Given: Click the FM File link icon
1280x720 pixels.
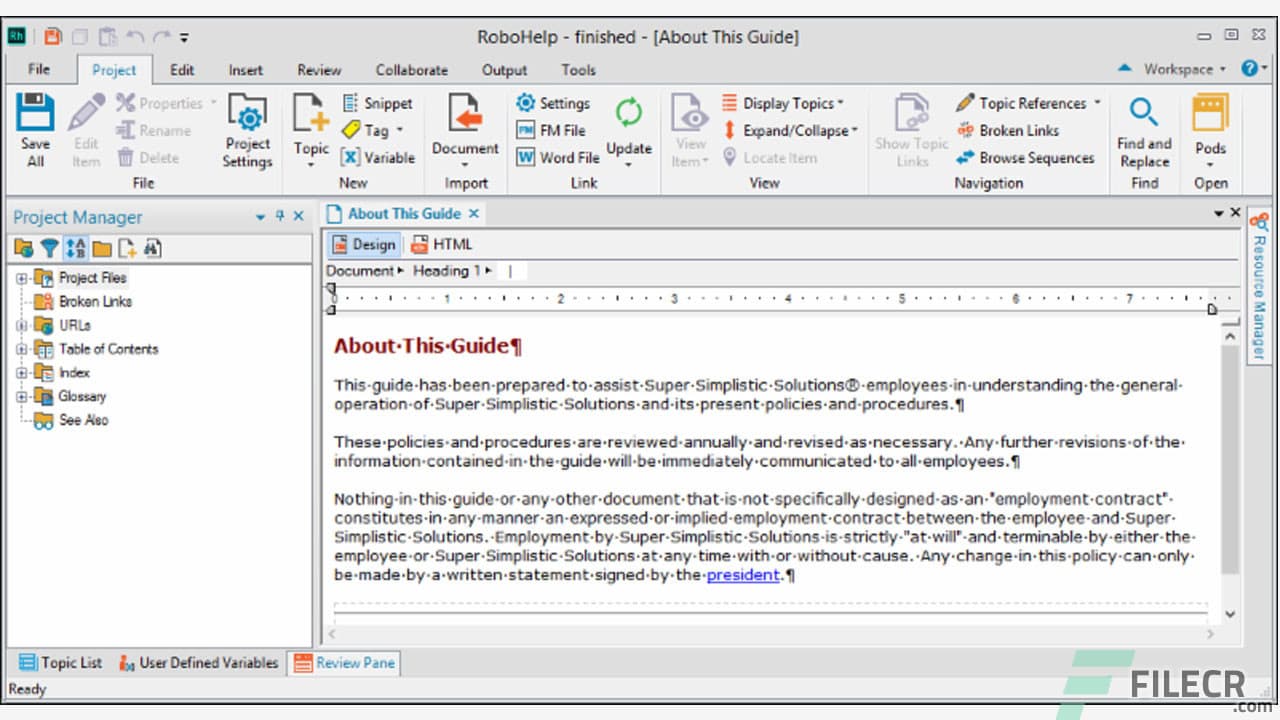Looking at the screenshot, I should tap(526, 130).
